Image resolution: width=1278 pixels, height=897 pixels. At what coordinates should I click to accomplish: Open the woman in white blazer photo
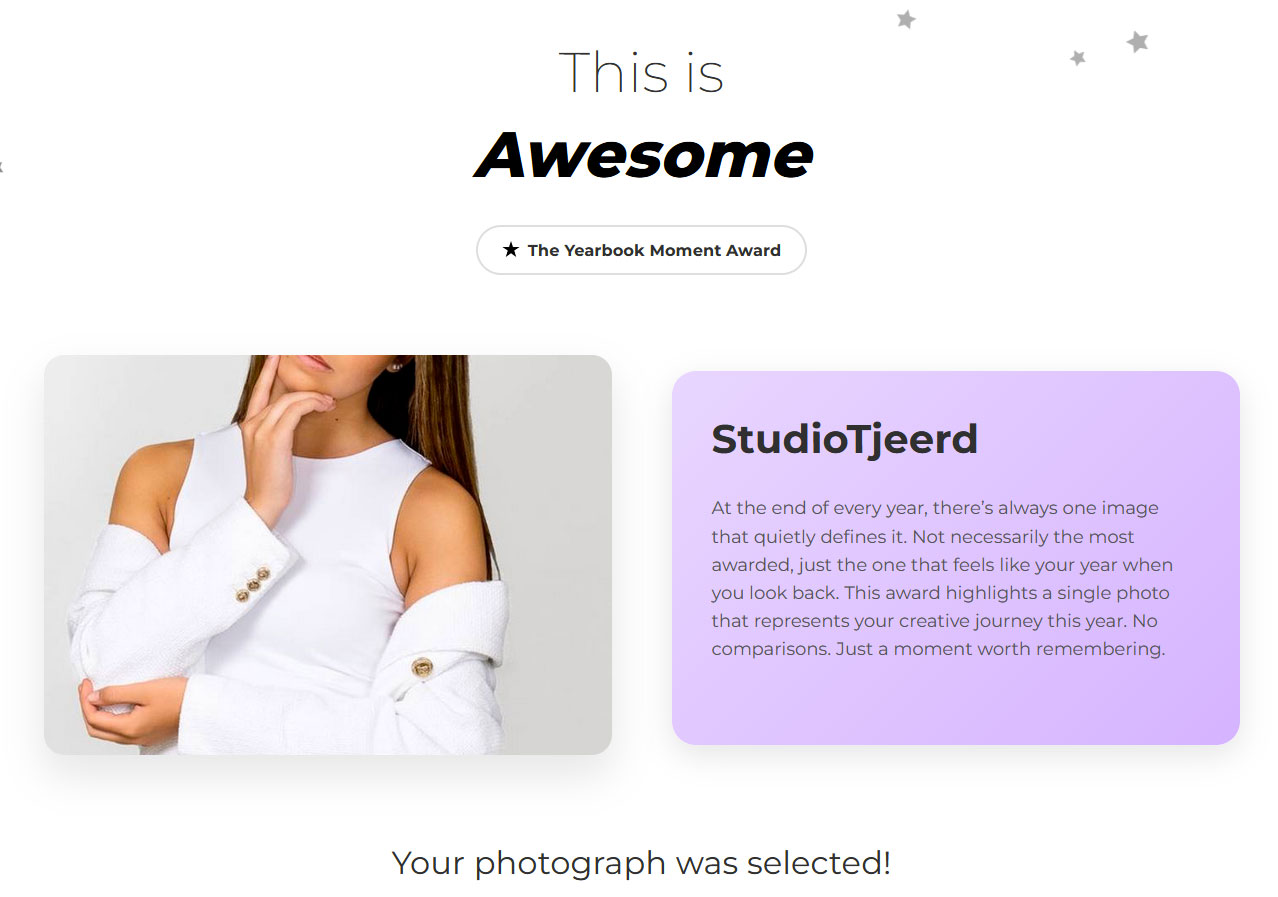pos(328,555)
